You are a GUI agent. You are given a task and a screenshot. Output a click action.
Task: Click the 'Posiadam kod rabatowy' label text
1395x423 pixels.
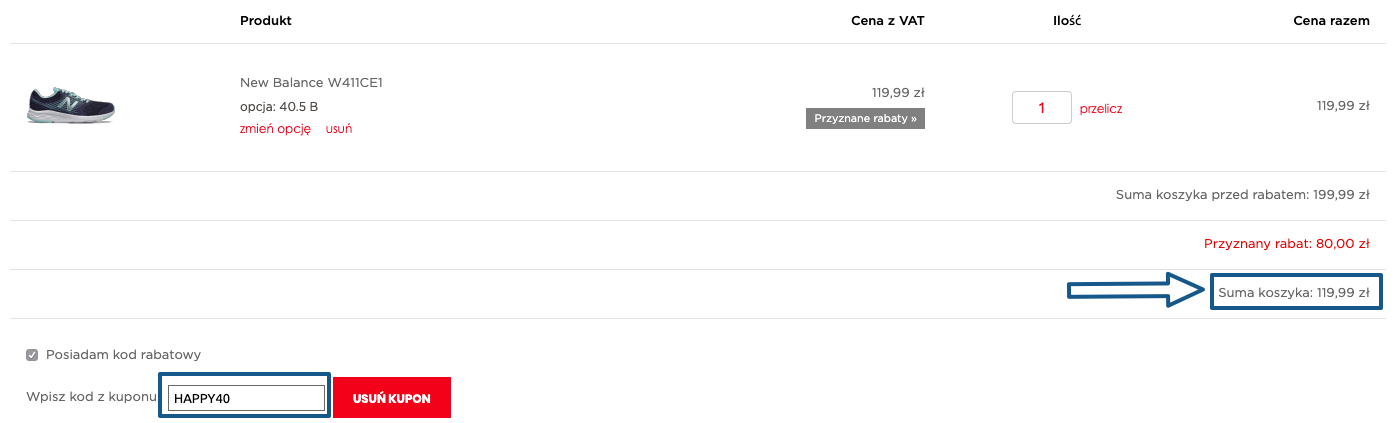pos(124,354)
